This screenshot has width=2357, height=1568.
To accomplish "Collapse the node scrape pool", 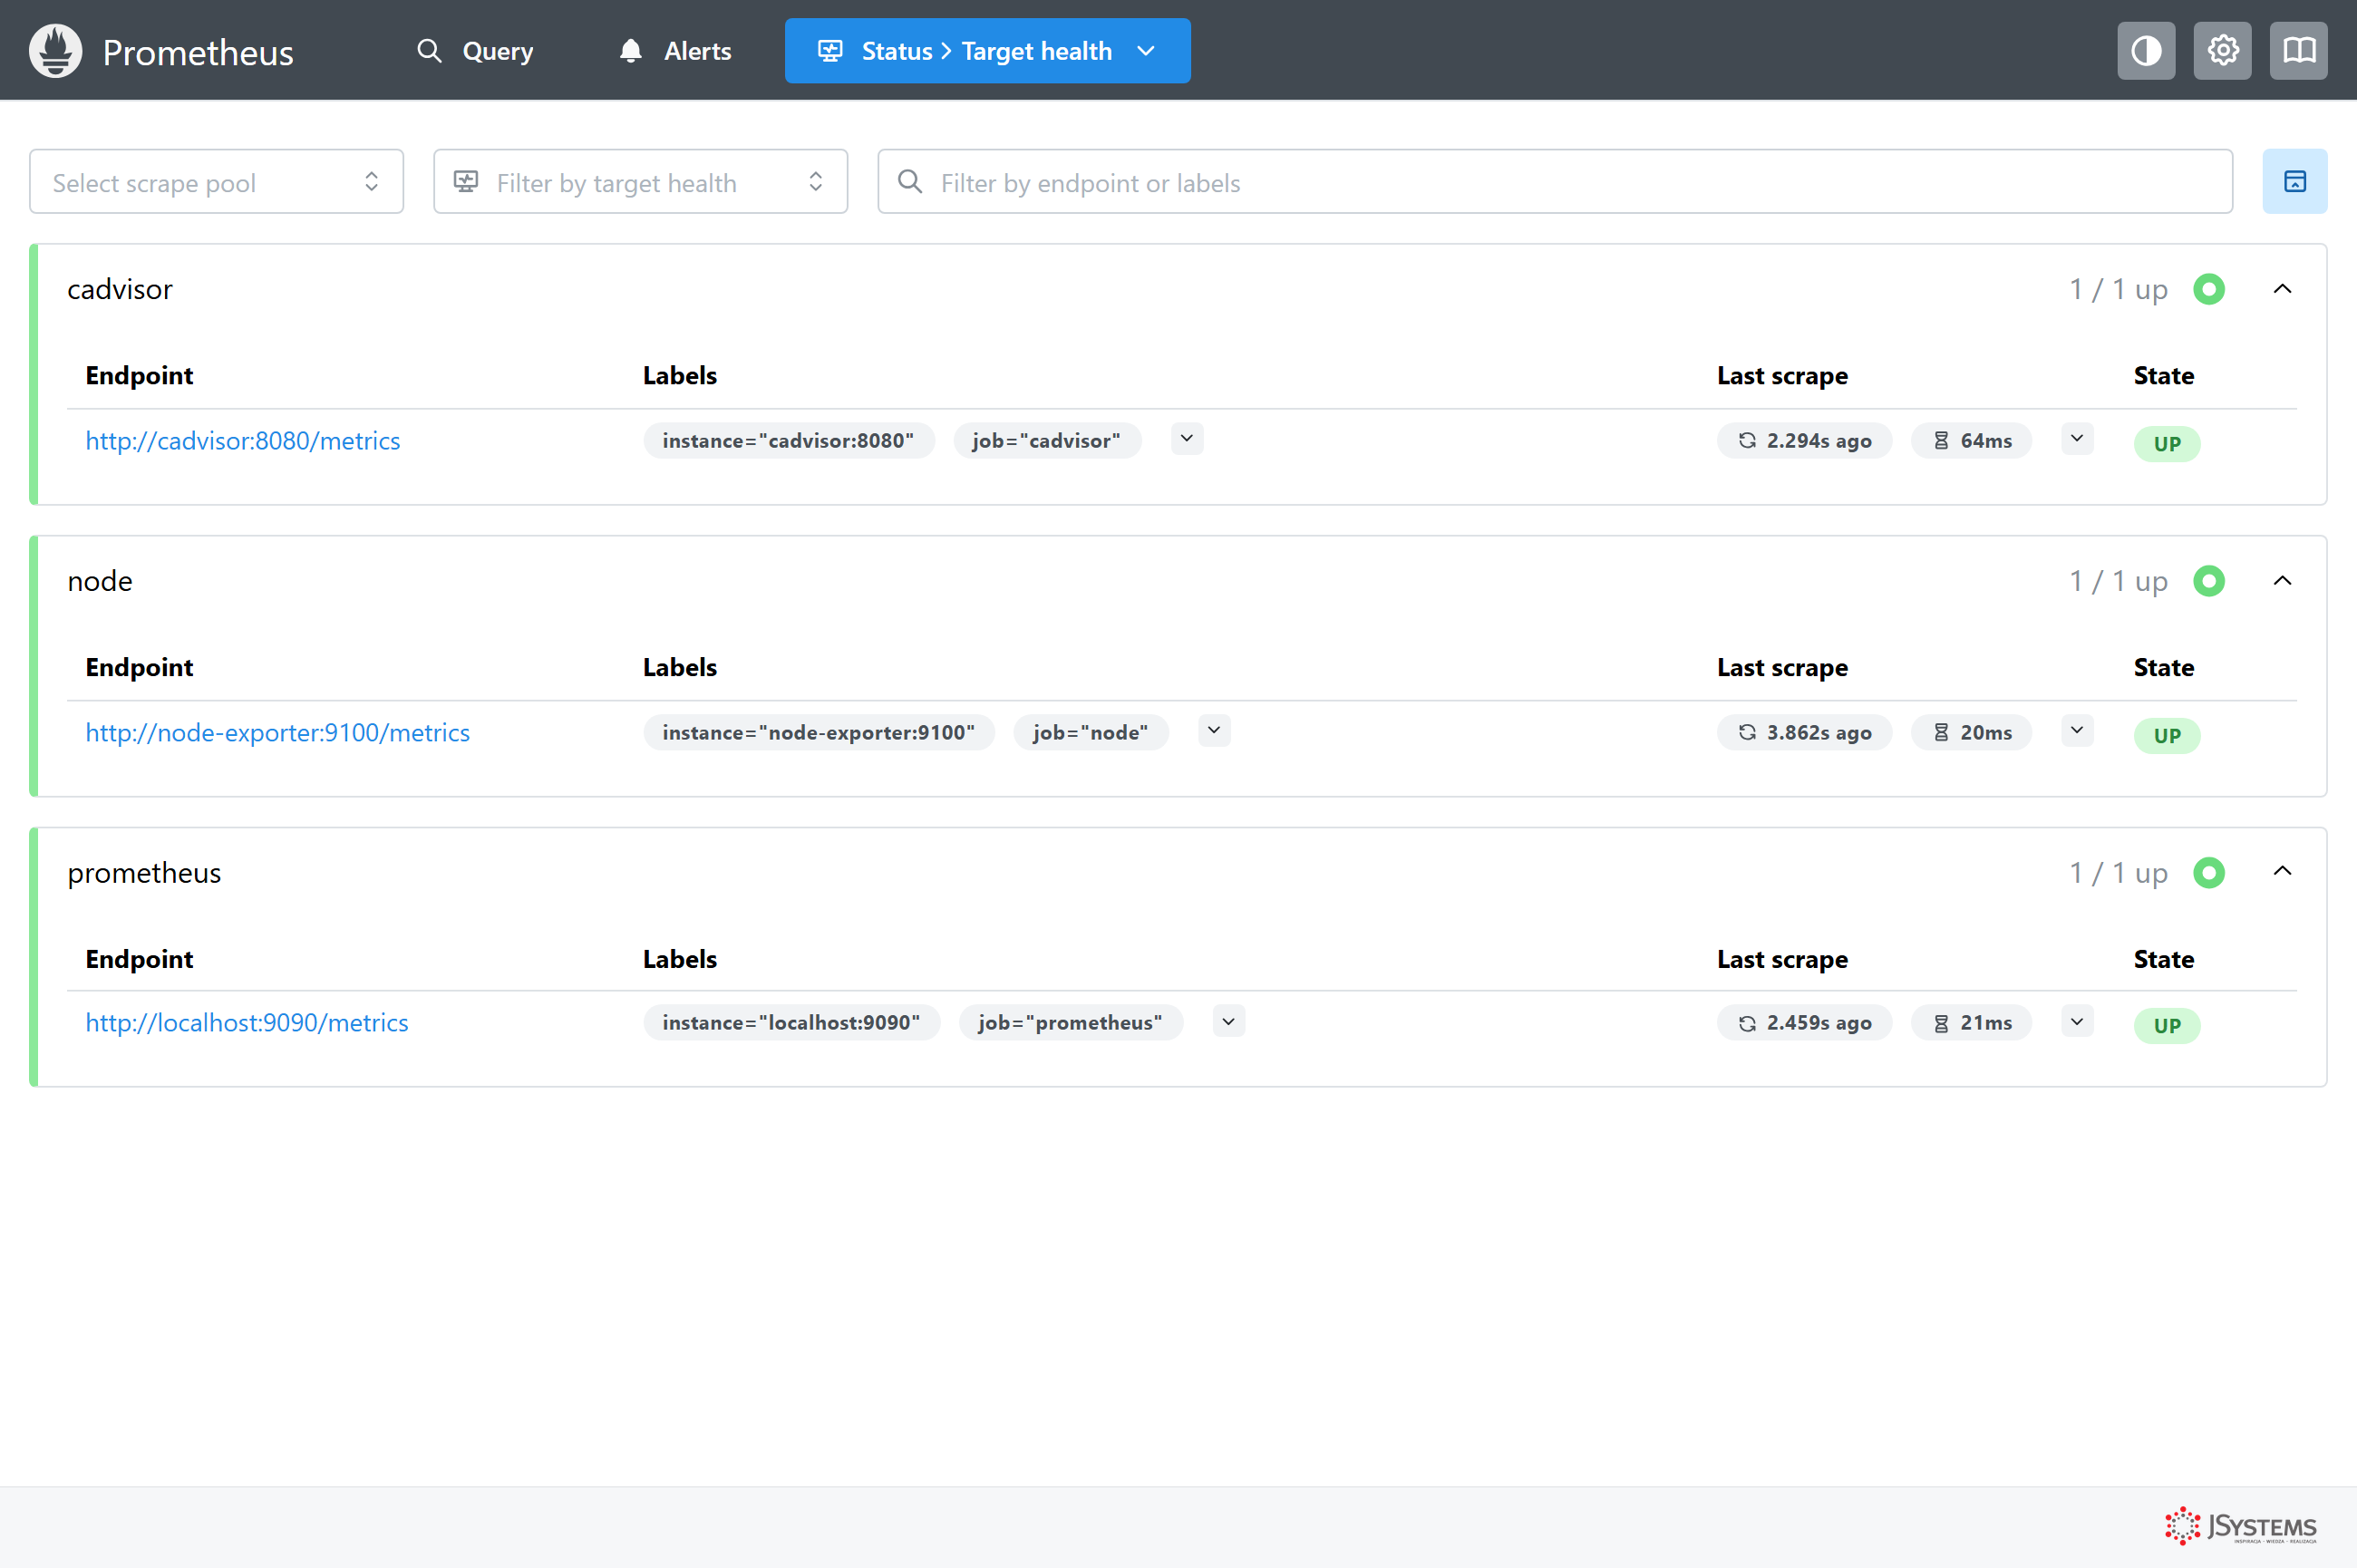I will pyautogui.click(x=2282, y=581).
